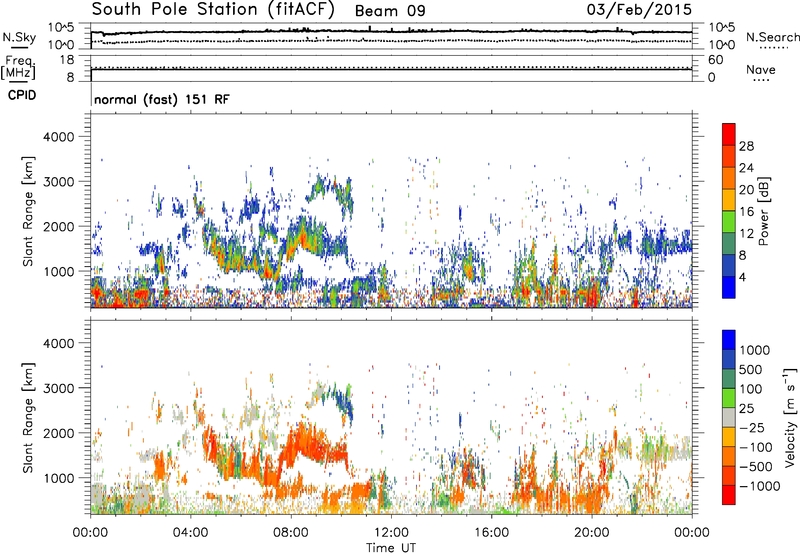Click the '12' label on Power color bar
Viewport: 800px width, 554px height.
click(x=746, y=234)
